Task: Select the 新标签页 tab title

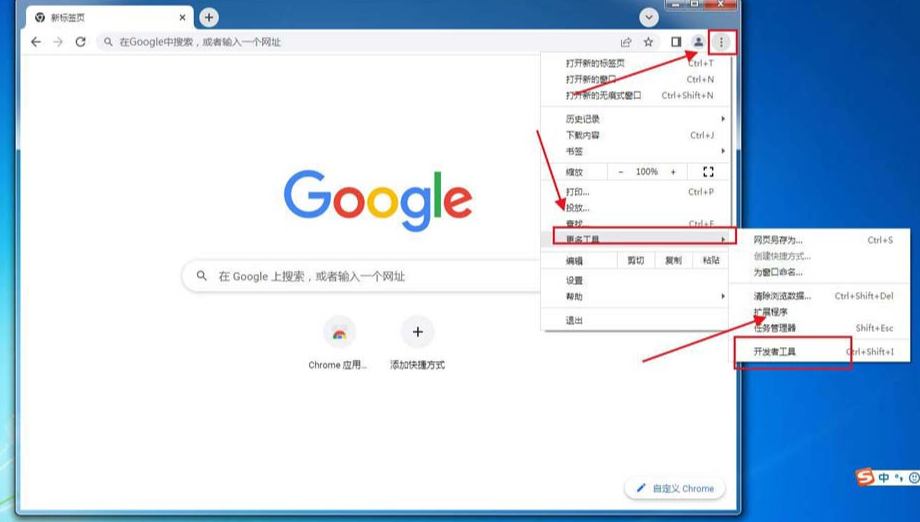Action: pos(68,18)
